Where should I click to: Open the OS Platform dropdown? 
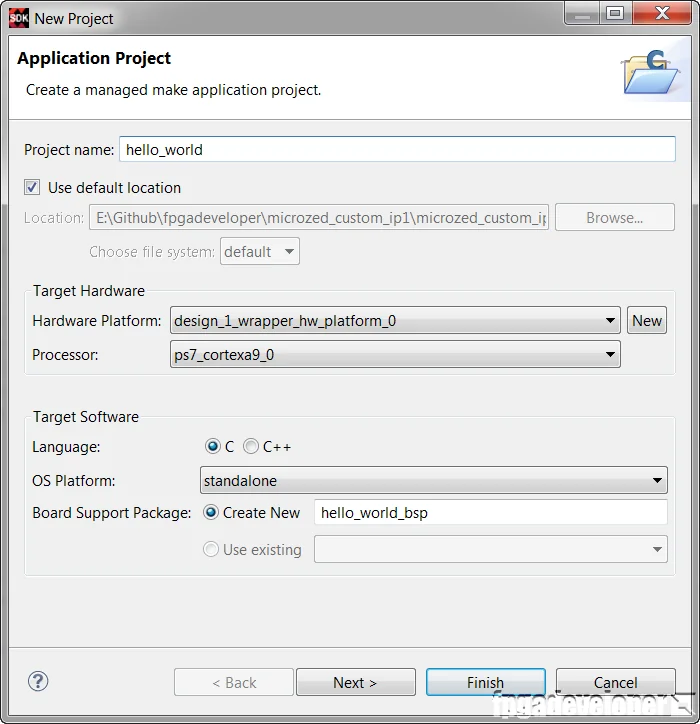pos(434,481)
